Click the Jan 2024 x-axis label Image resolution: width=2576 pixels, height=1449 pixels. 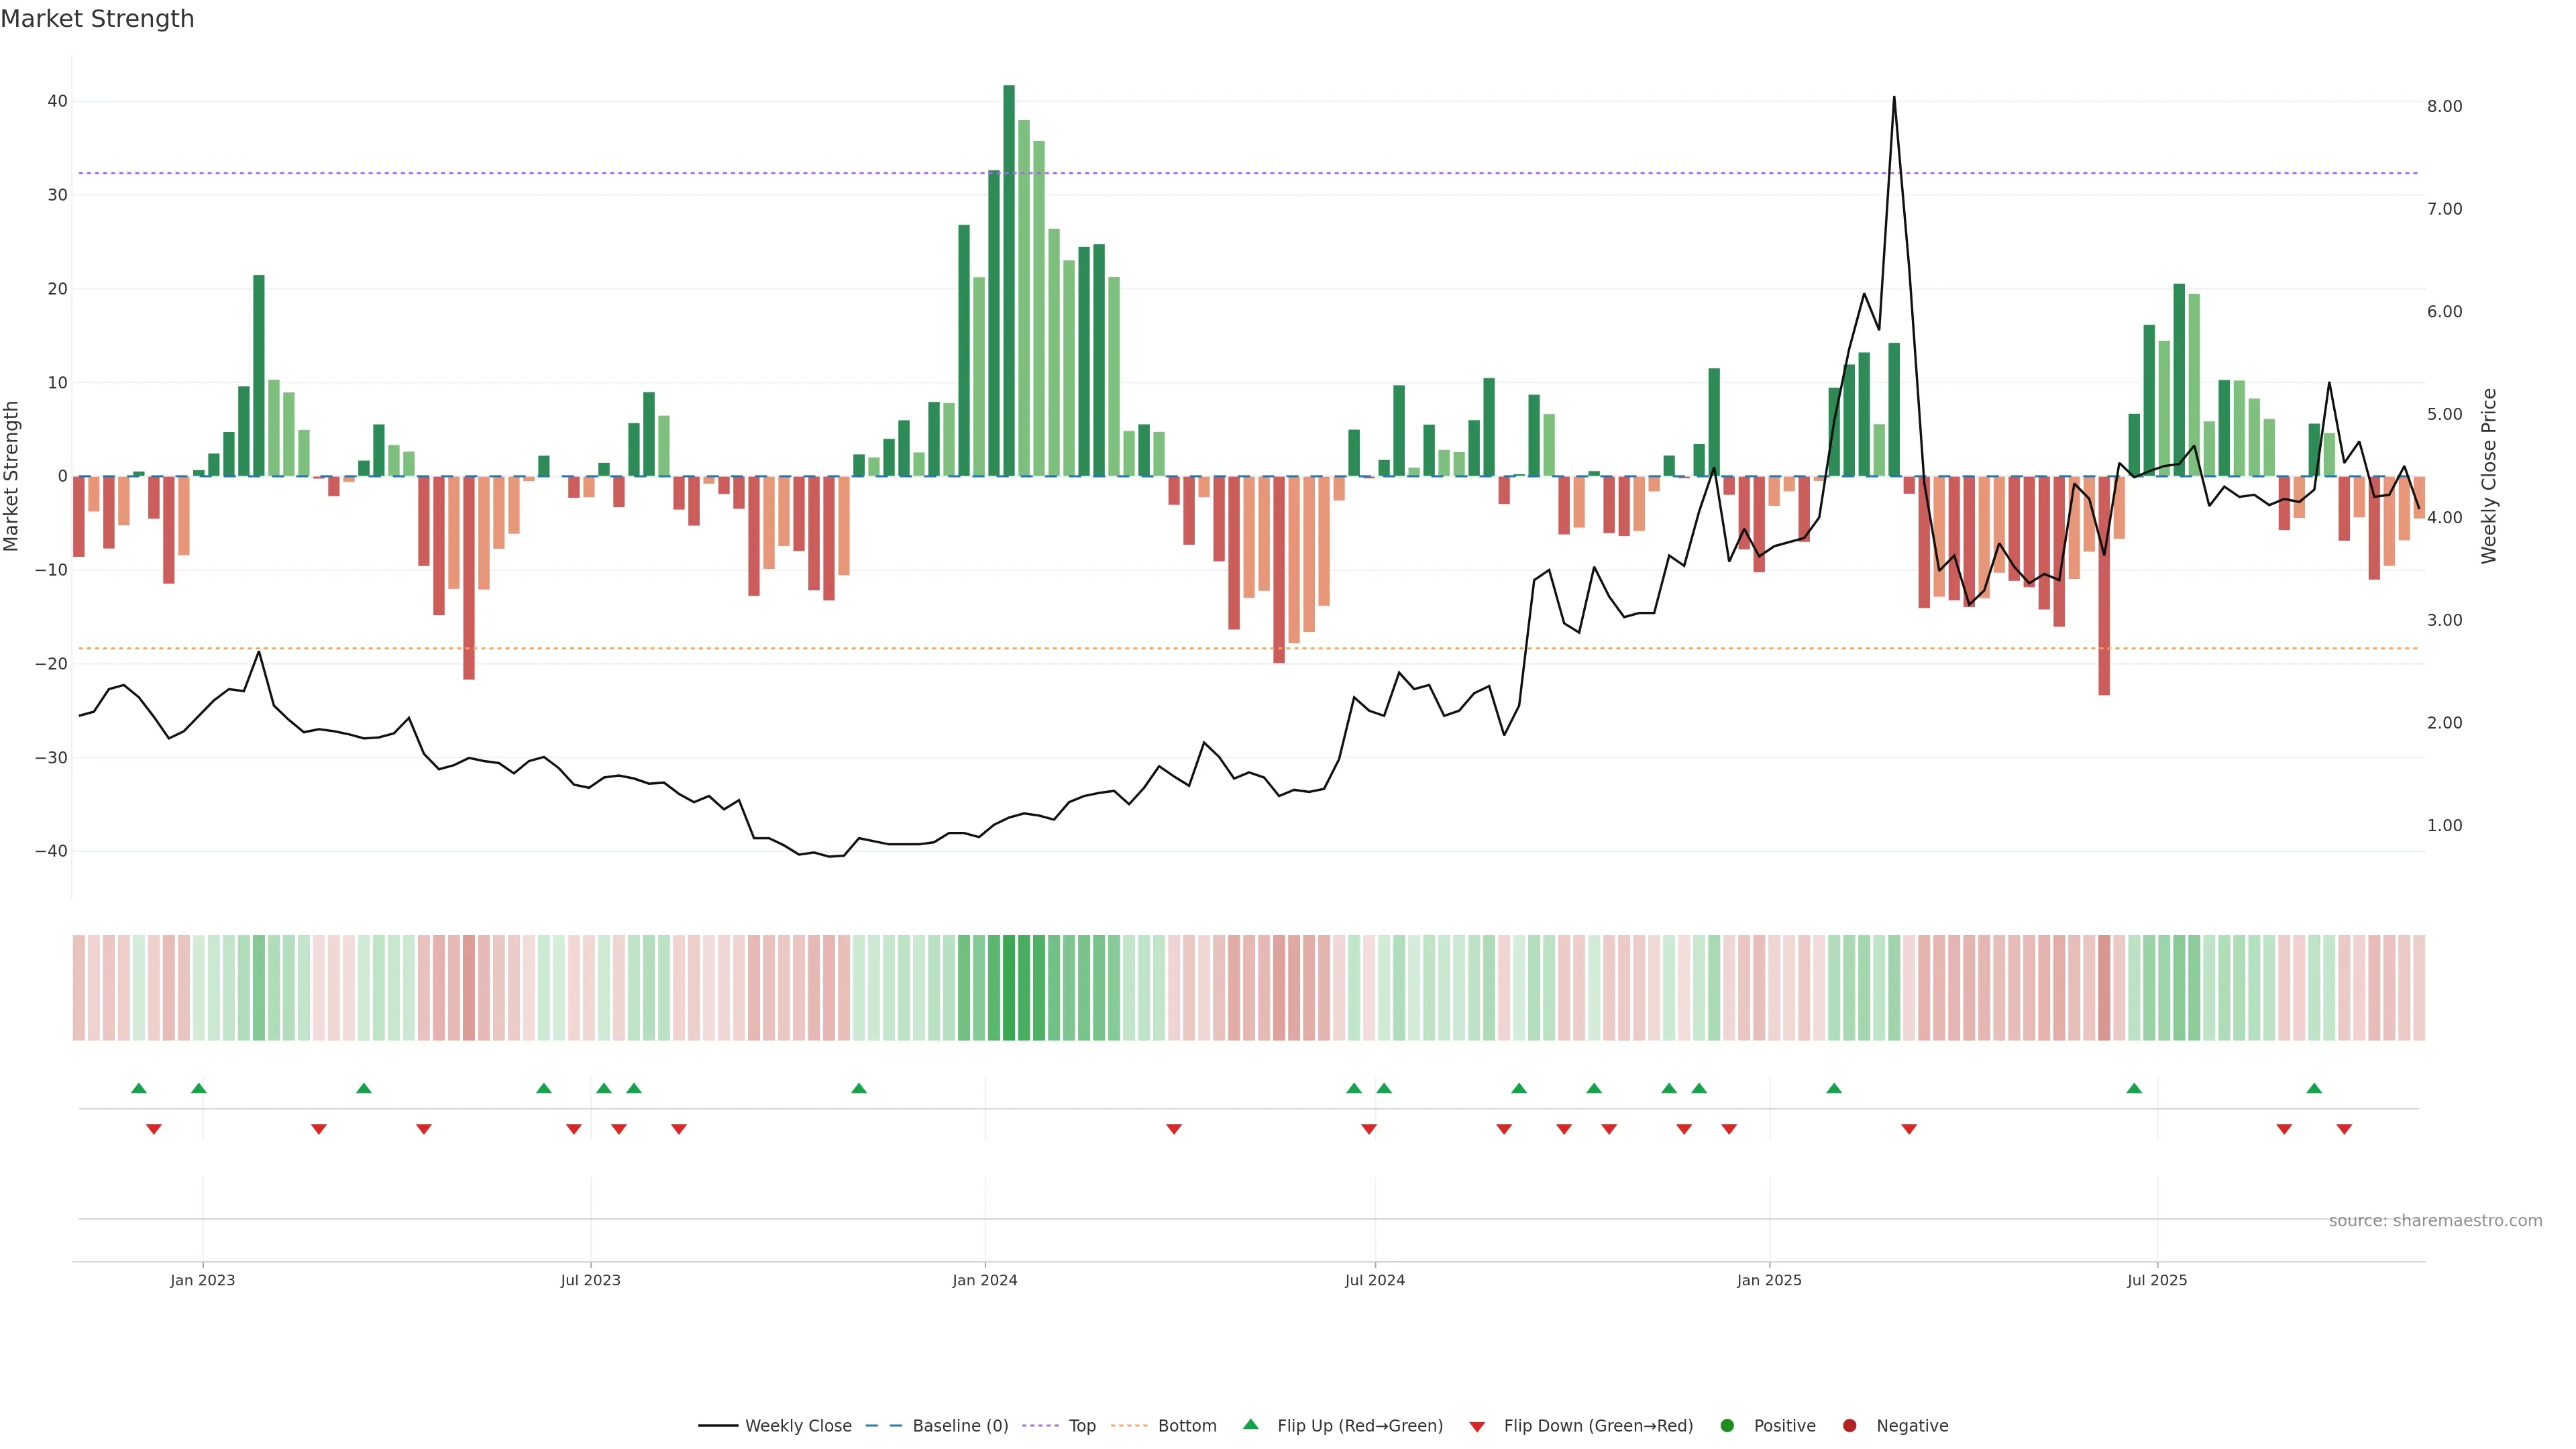984,1280
